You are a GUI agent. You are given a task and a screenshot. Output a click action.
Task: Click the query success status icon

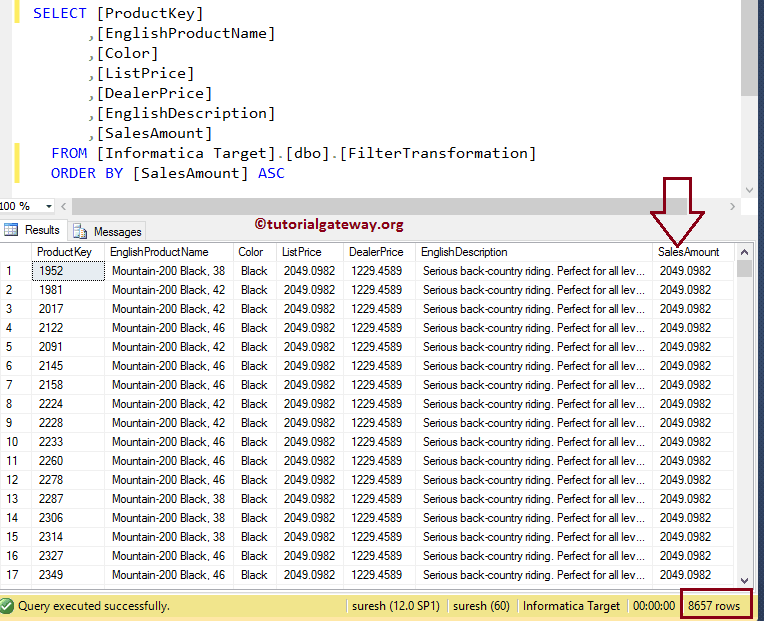(x=7, y=606)
